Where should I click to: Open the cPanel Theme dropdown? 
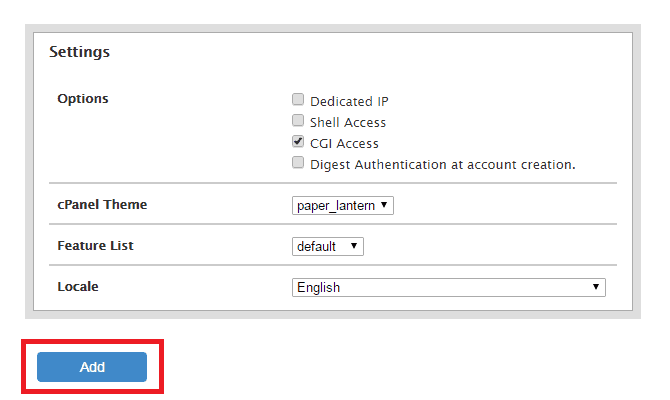pos(343,205)
